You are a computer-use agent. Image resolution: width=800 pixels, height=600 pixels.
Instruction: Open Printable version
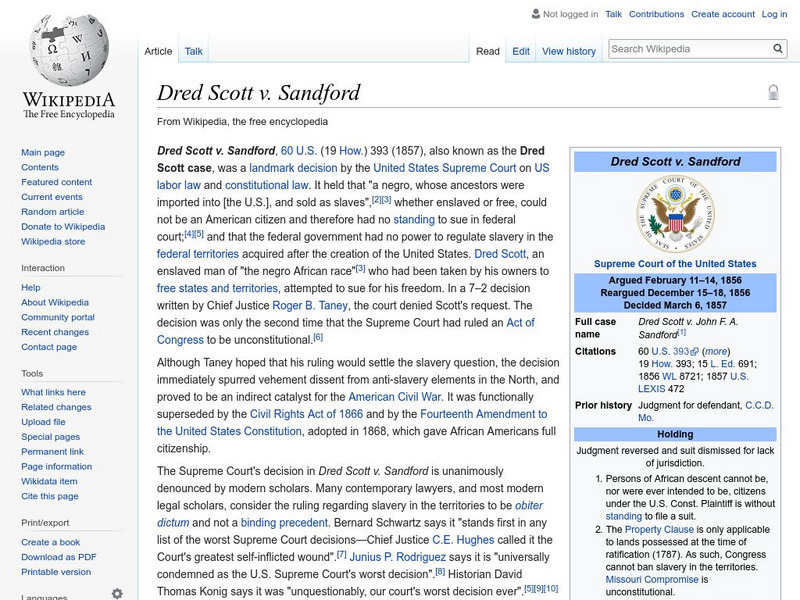coord(56,571)
